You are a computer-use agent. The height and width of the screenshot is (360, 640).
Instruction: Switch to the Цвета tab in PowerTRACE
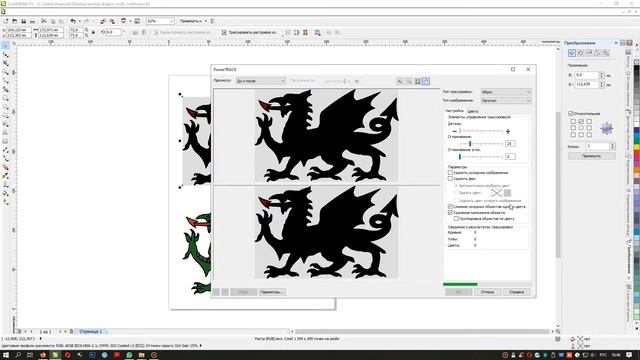point(472,111)
